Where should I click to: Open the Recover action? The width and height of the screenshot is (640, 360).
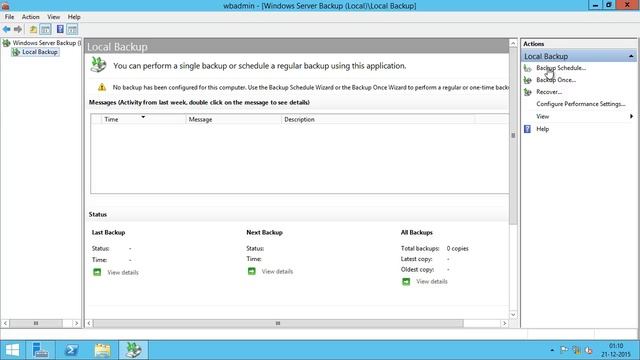point(549,92)
